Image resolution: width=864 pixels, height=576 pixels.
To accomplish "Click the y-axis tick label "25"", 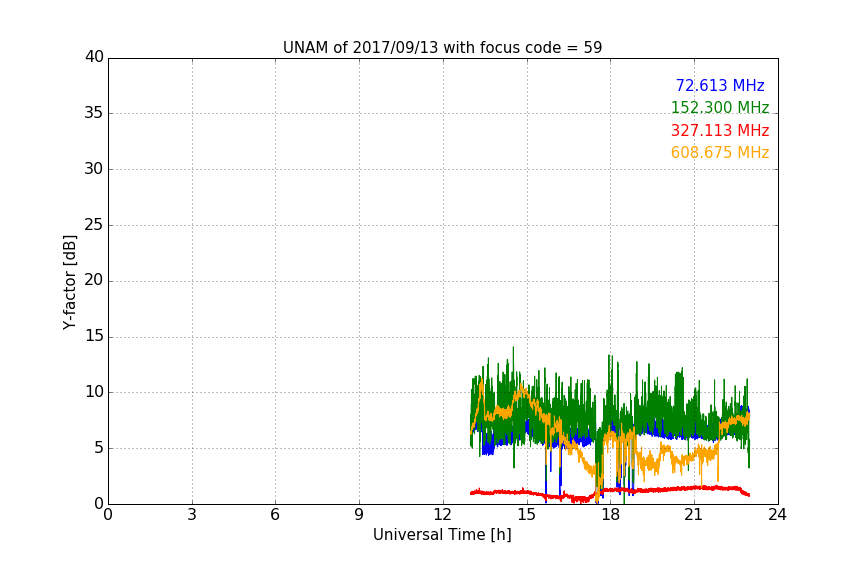I will (94, 225).
